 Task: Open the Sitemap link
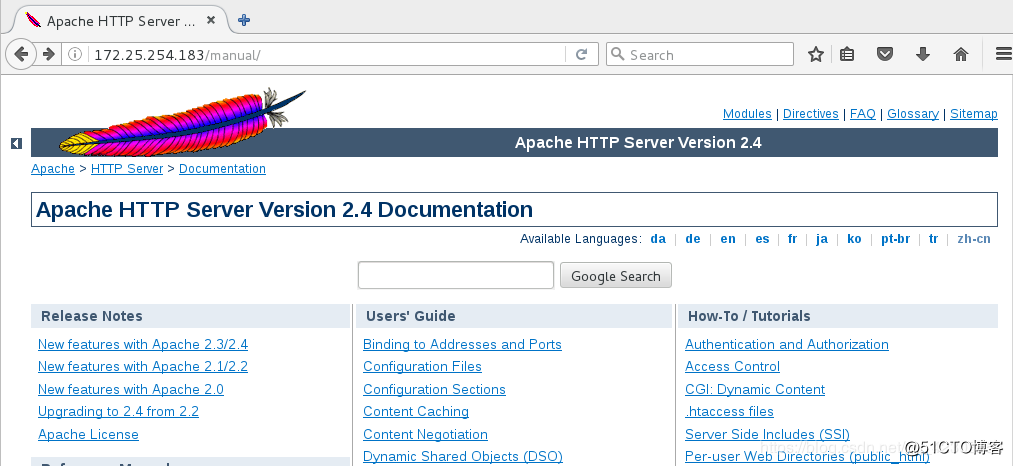click(x=974, y=114)
